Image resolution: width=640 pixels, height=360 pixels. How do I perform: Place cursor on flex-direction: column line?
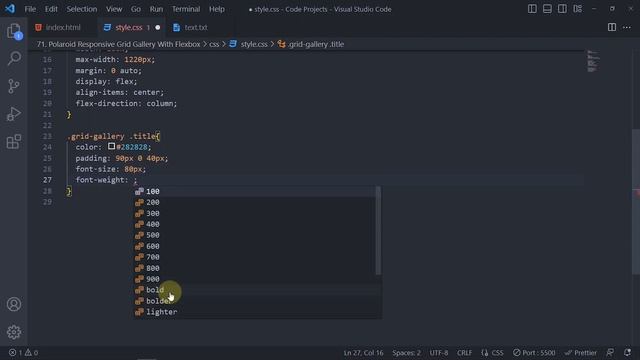126,104
